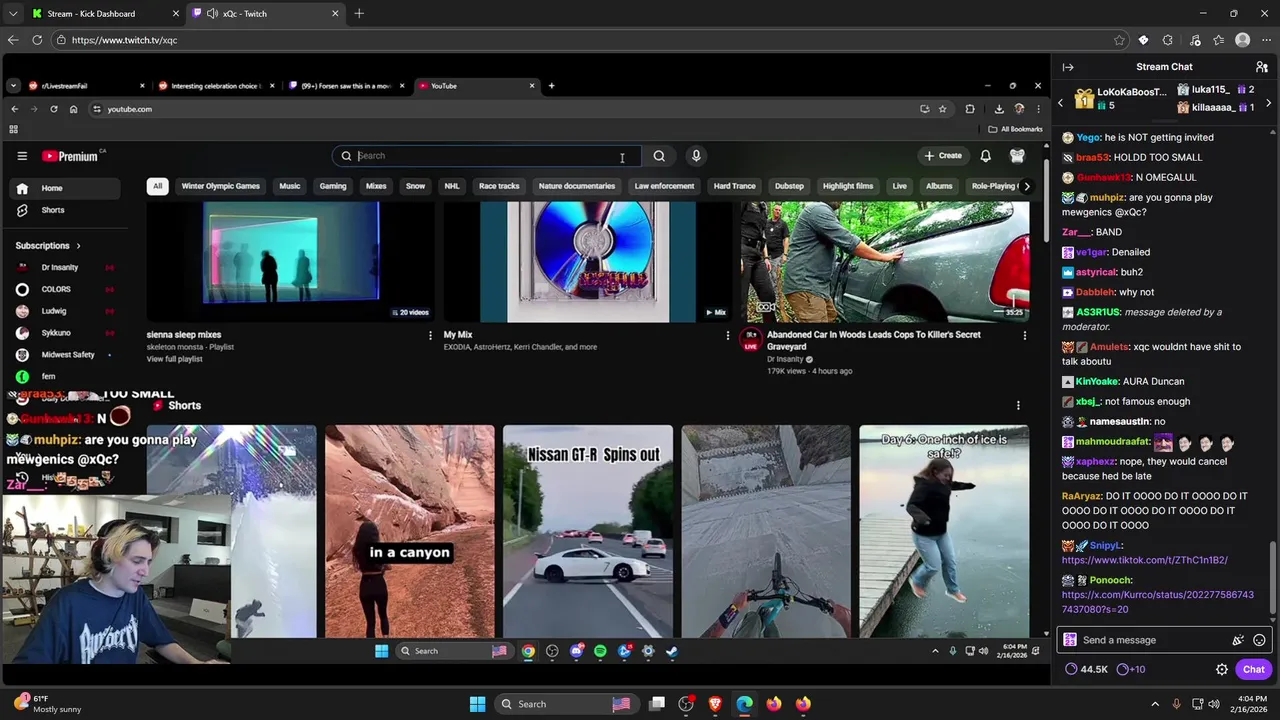Click the YouTube search magnifier button

pyautogui.click(x=659, y=156)
